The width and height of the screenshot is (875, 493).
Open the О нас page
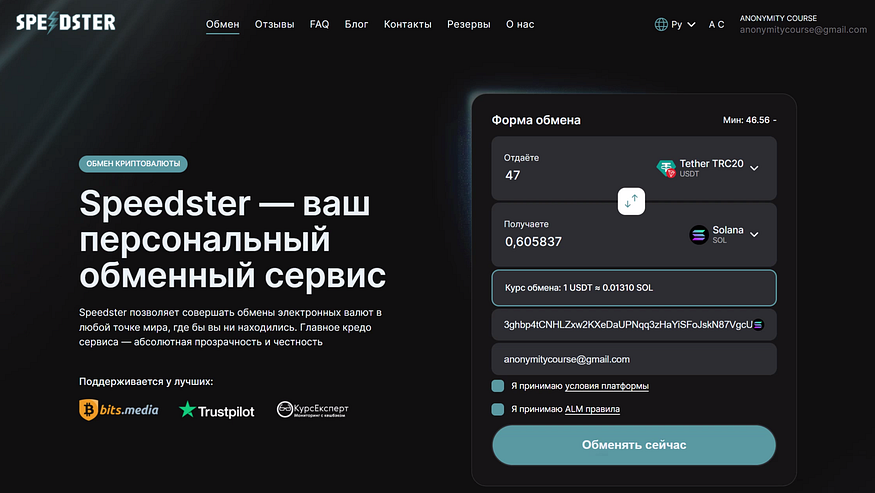[x=520, y=24]
